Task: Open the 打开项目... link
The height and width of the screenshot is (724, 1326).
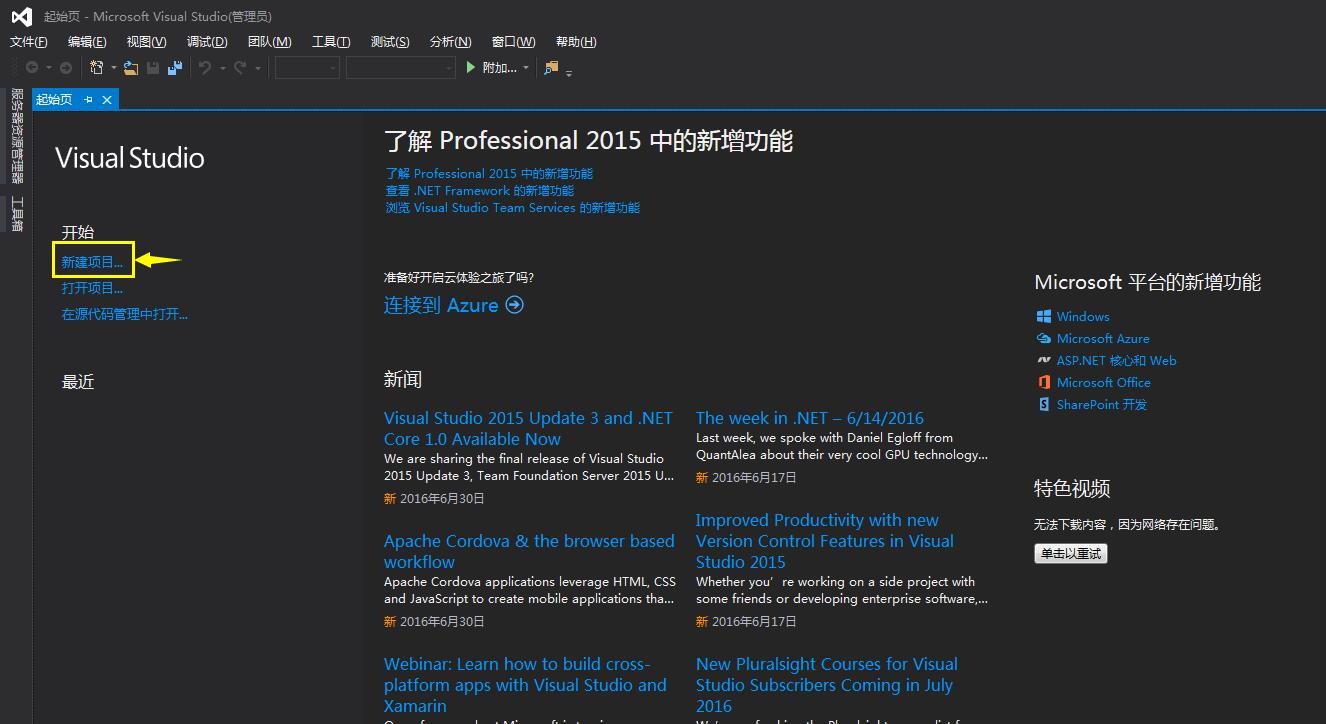Action: point(92,288)
